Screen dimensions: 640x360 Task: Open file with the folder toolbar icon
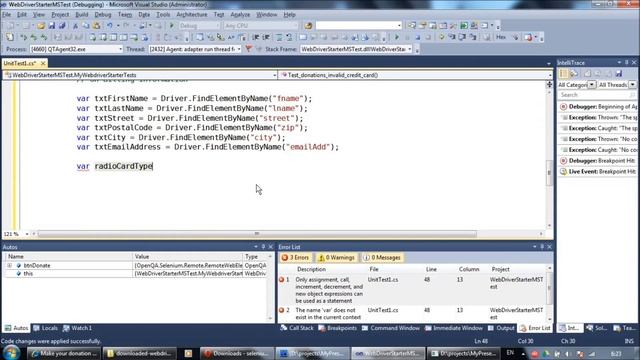pyautogui.click(x=41, y=26)
